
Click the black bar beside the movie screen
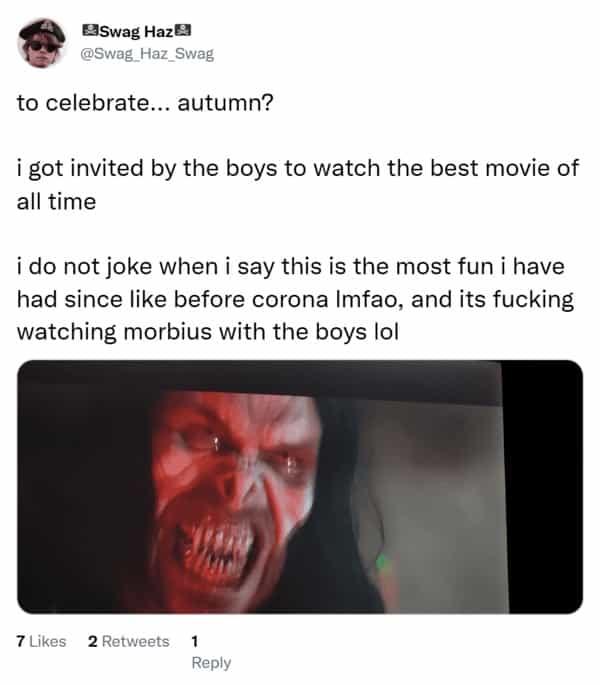click(544, 487)
